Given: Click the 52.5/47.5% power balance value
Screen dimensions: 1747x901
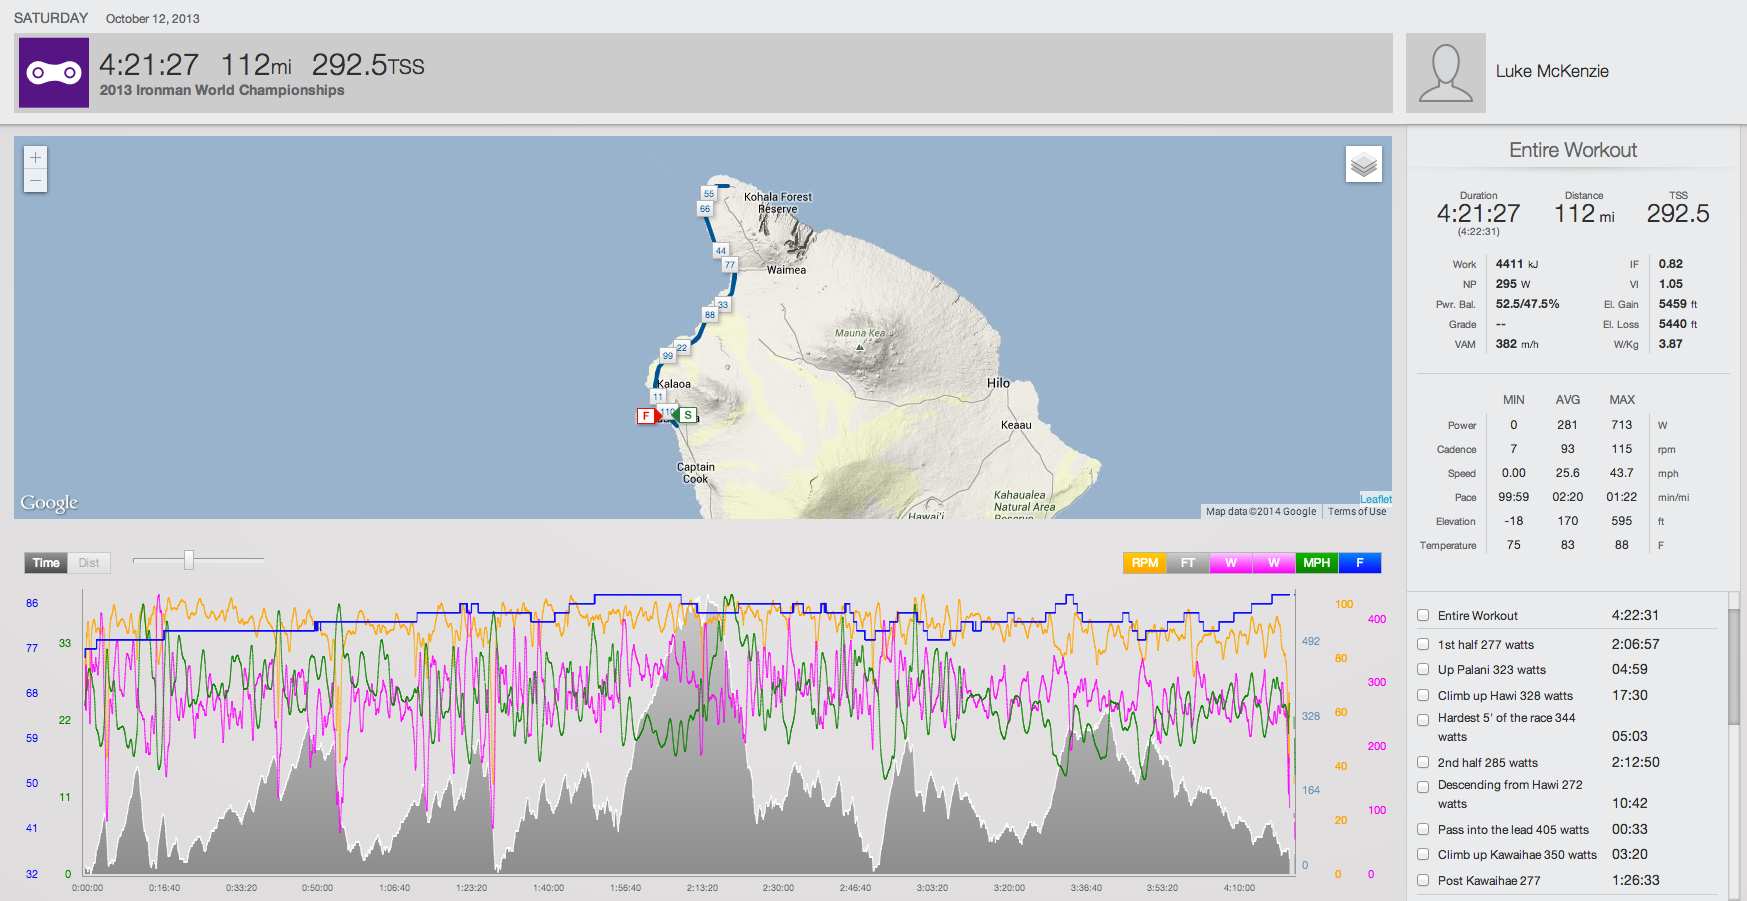Looking at the screenshot, I should click(x=1527, y=304).
